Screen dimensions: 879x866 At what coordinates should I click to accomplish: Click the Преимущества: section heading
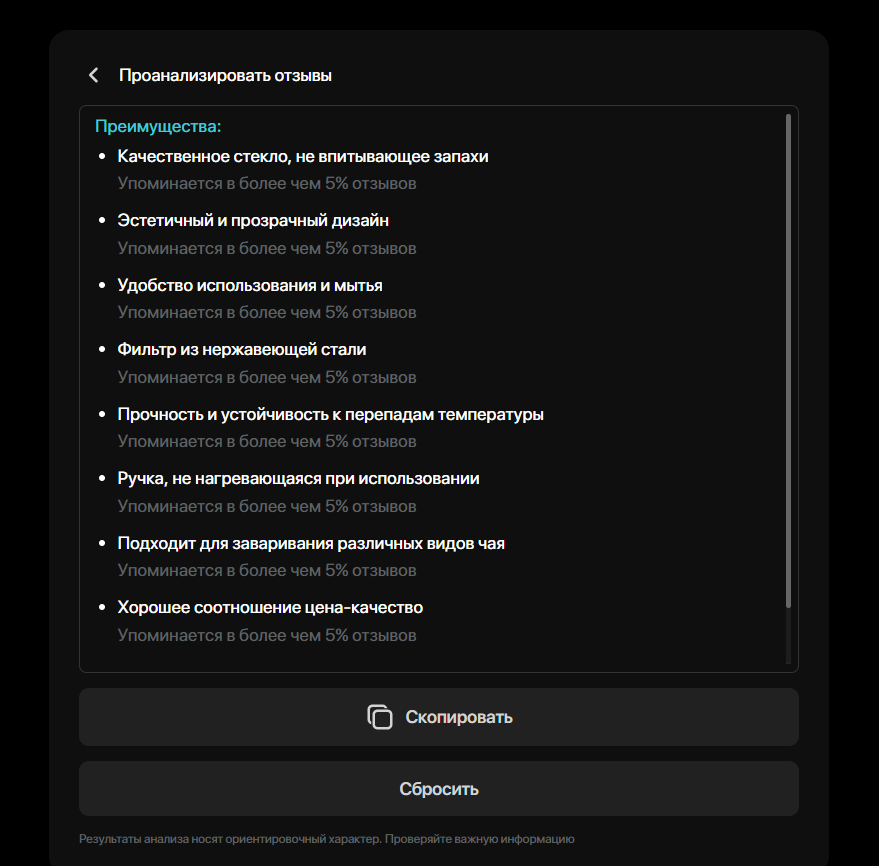(158, 126)
